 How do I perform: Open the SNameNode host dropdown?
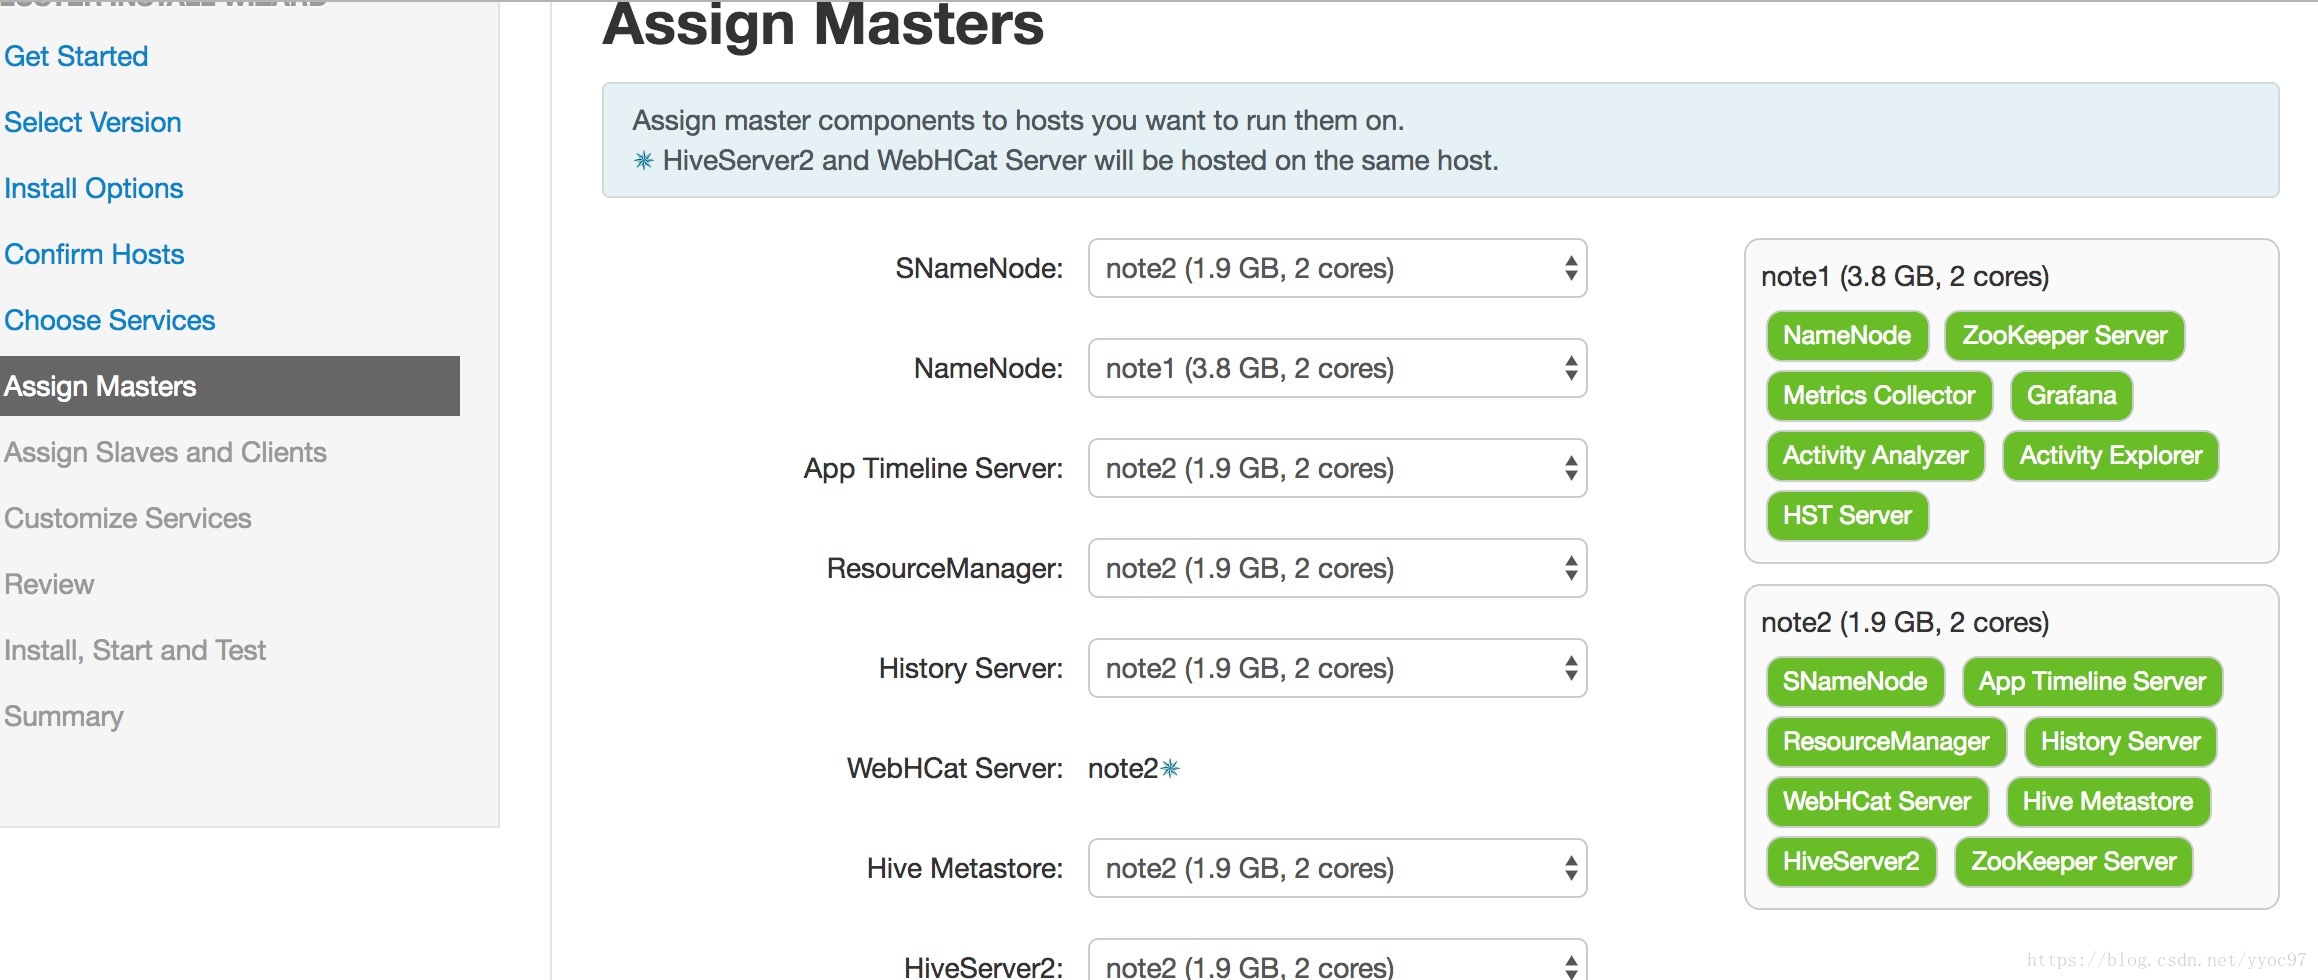click(x=1337, y=268)
